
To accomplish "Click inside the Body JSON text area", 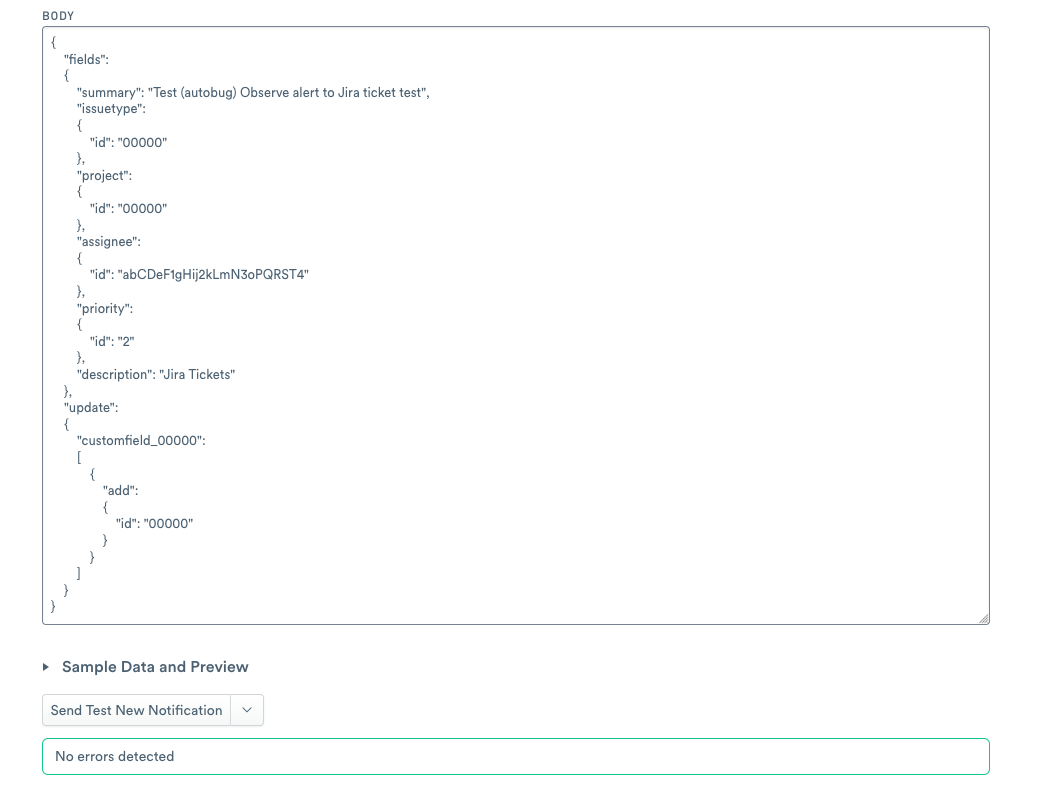I will 516,325.
